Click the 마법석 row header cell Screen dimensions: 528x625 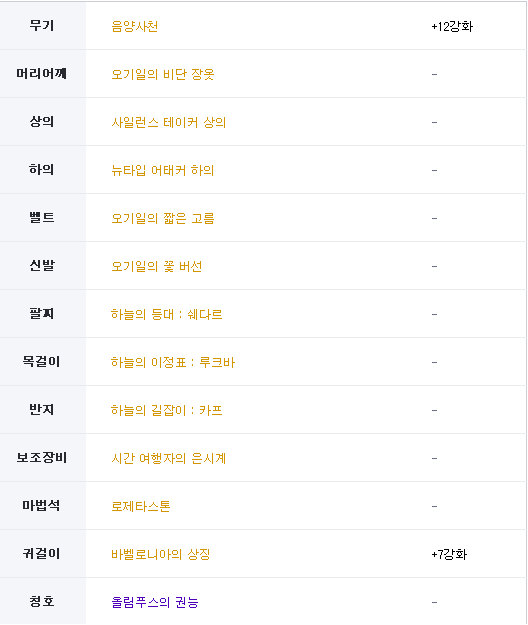[43, 505]
